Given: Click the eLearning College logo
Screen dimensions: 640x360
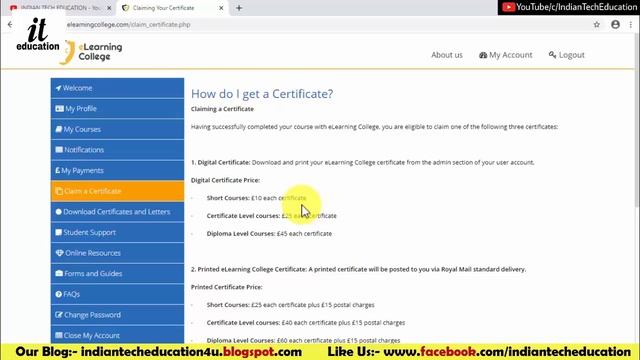Looking at the screenshot, I should (92, 52).
